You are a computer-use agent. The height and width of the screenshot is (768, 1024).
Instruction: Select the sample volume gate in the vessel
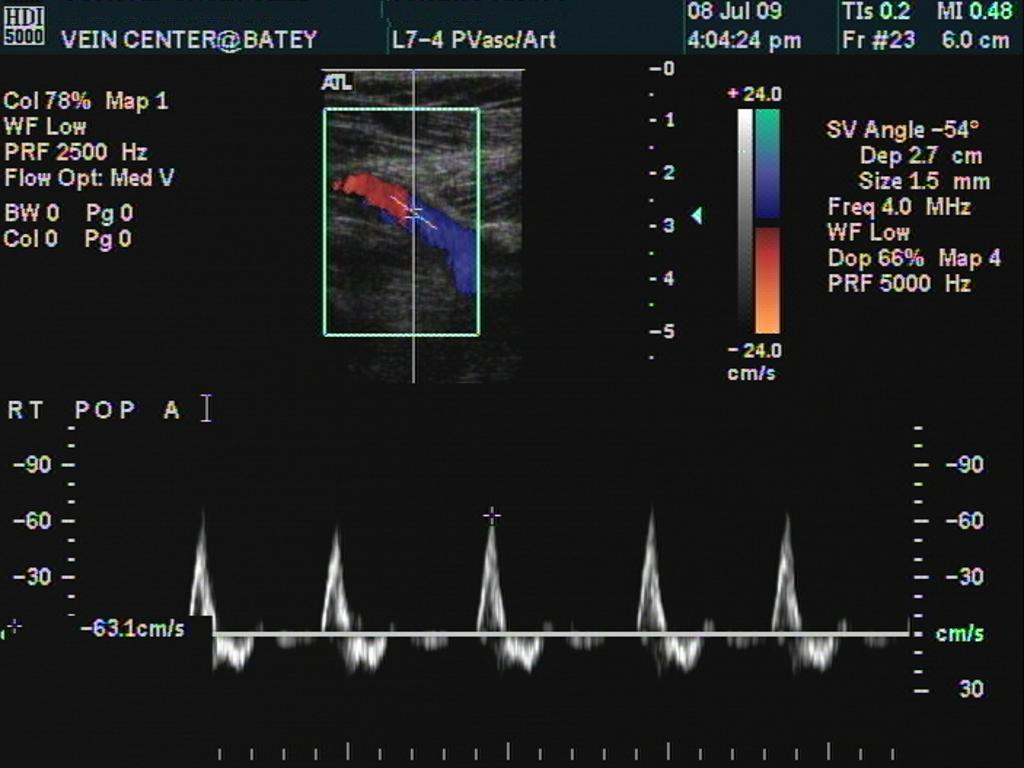coord(413,212)
